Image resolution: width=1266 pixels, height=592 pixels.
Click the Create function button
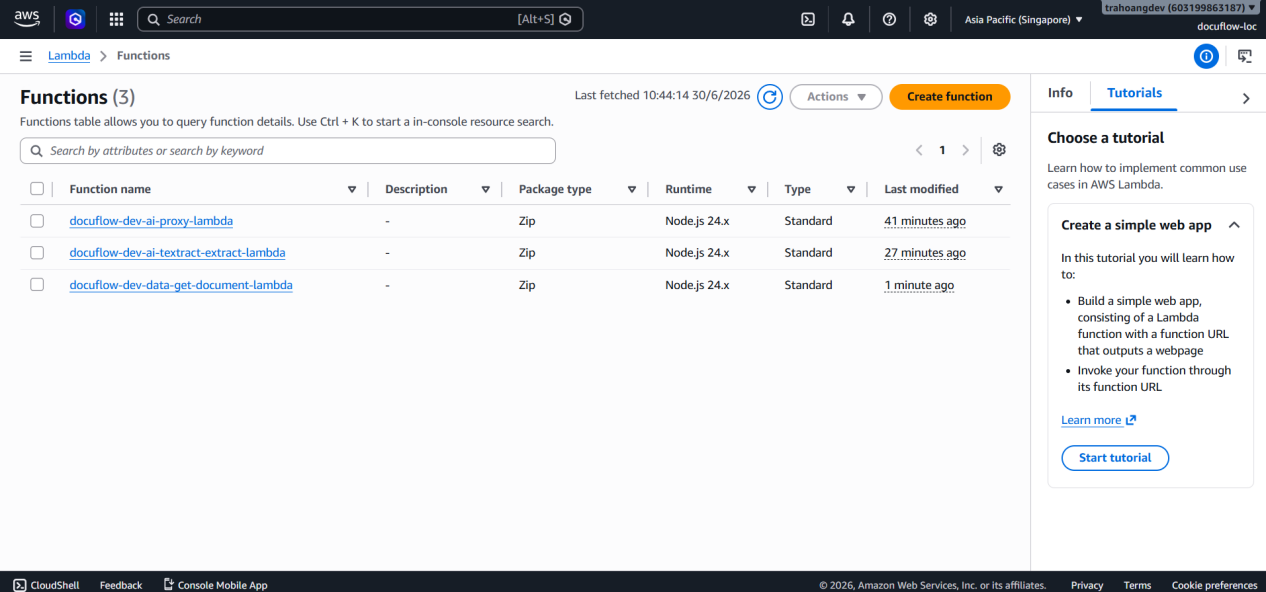[x=950, y=96]
